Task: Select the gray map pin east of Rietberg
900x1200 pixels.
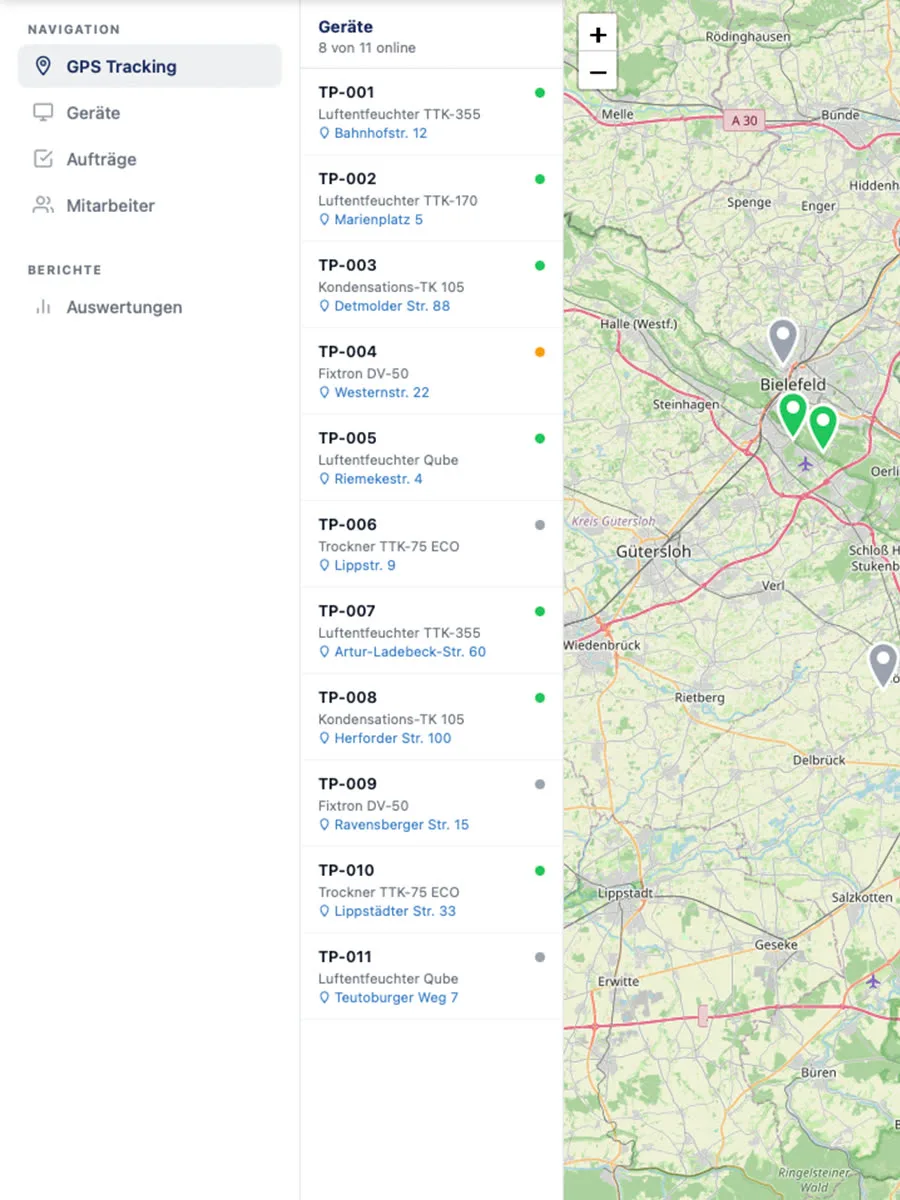Action: [883, 665]
